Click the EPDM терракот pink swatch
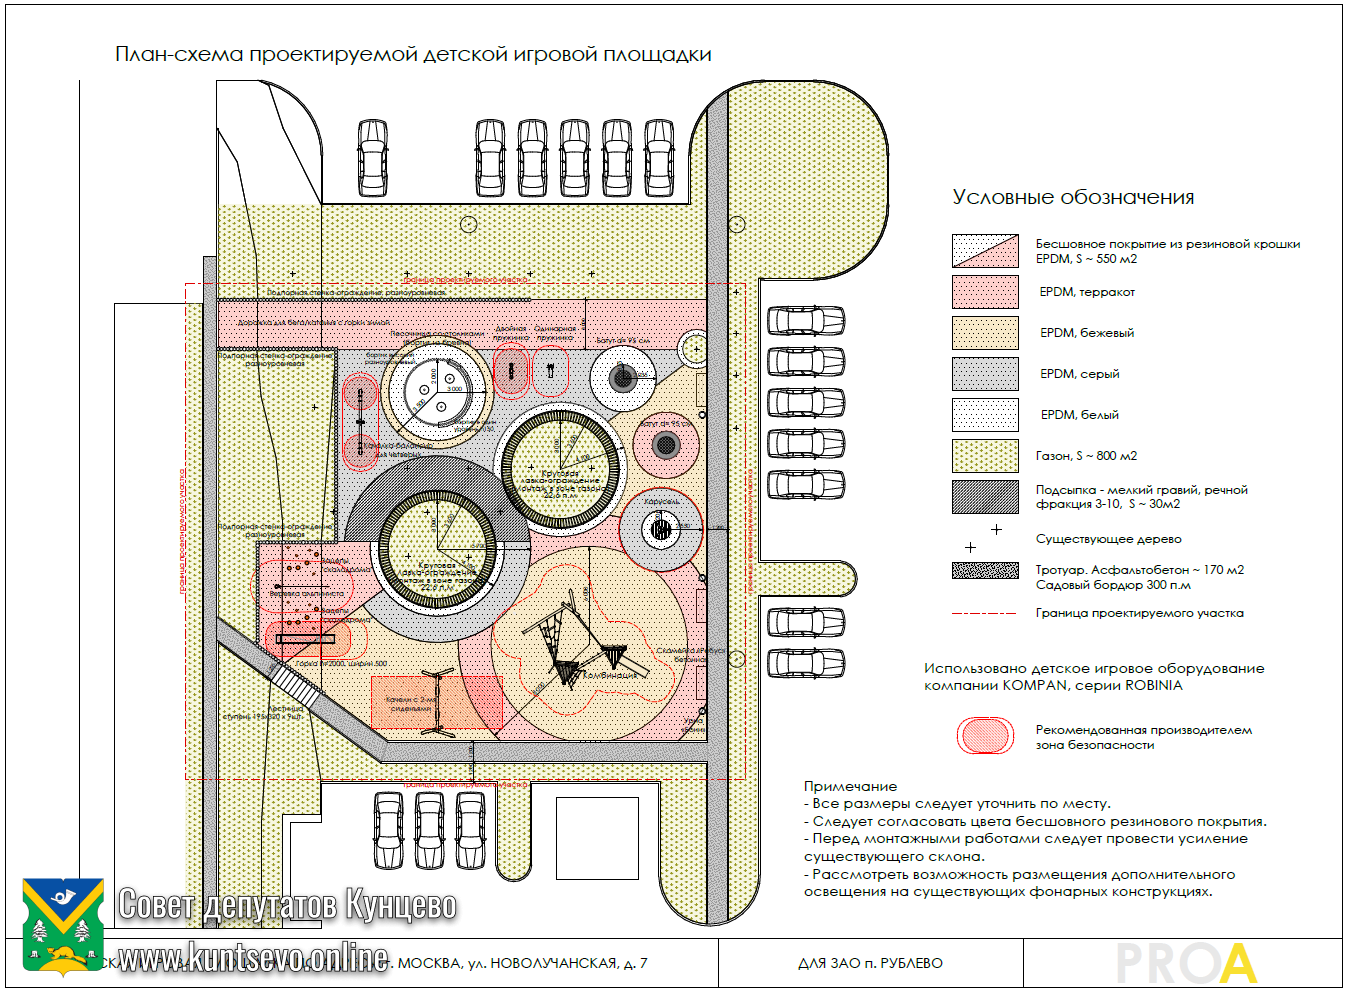The height and width of the screenshot is (995, 1347). click(985, 292)
